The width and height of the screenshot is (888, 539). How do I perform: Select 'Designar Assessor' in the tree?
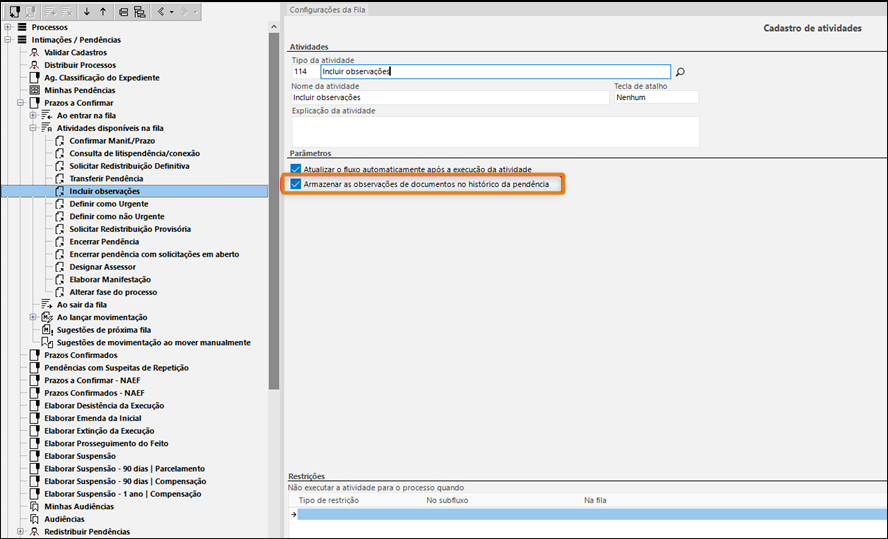tap(102, 267)
